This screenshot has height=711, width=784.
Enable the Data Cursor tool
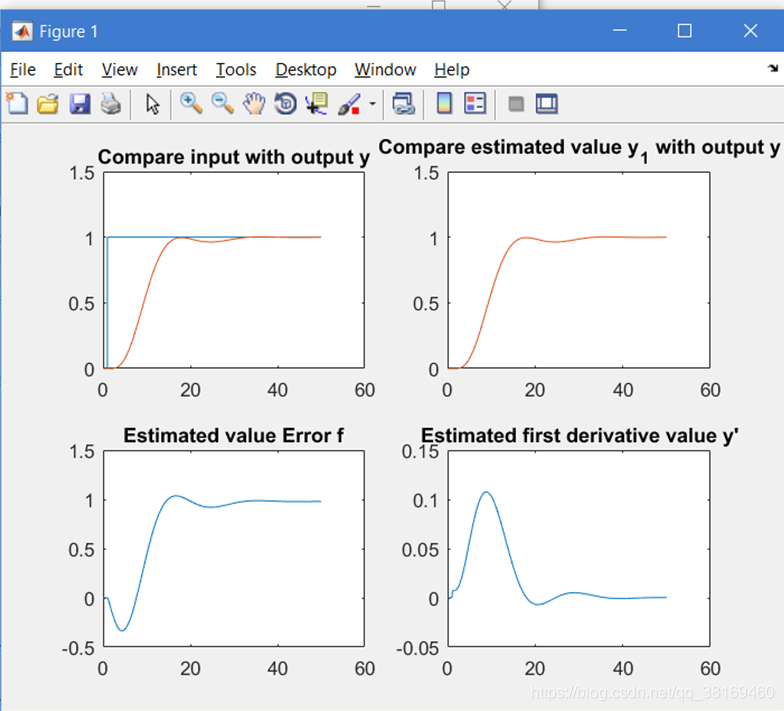click(317, 104)
